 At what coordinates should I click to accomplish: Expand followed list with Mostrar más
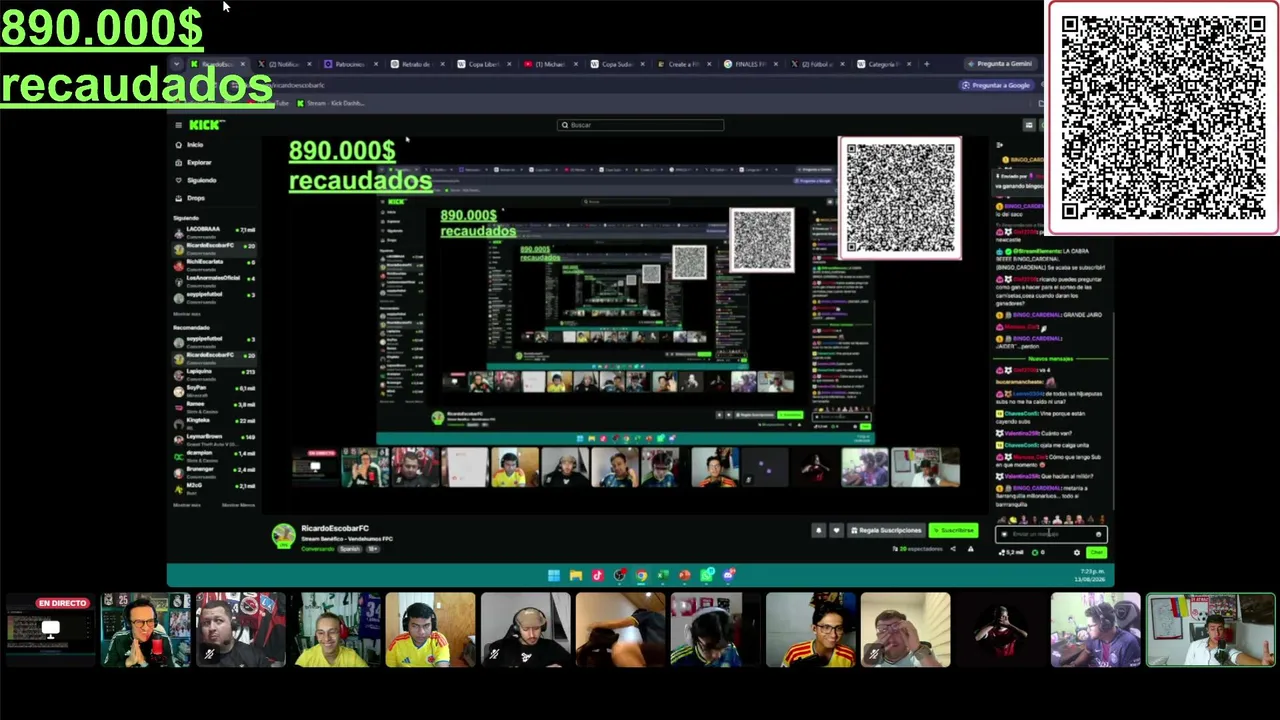click(x=187, y=314)
